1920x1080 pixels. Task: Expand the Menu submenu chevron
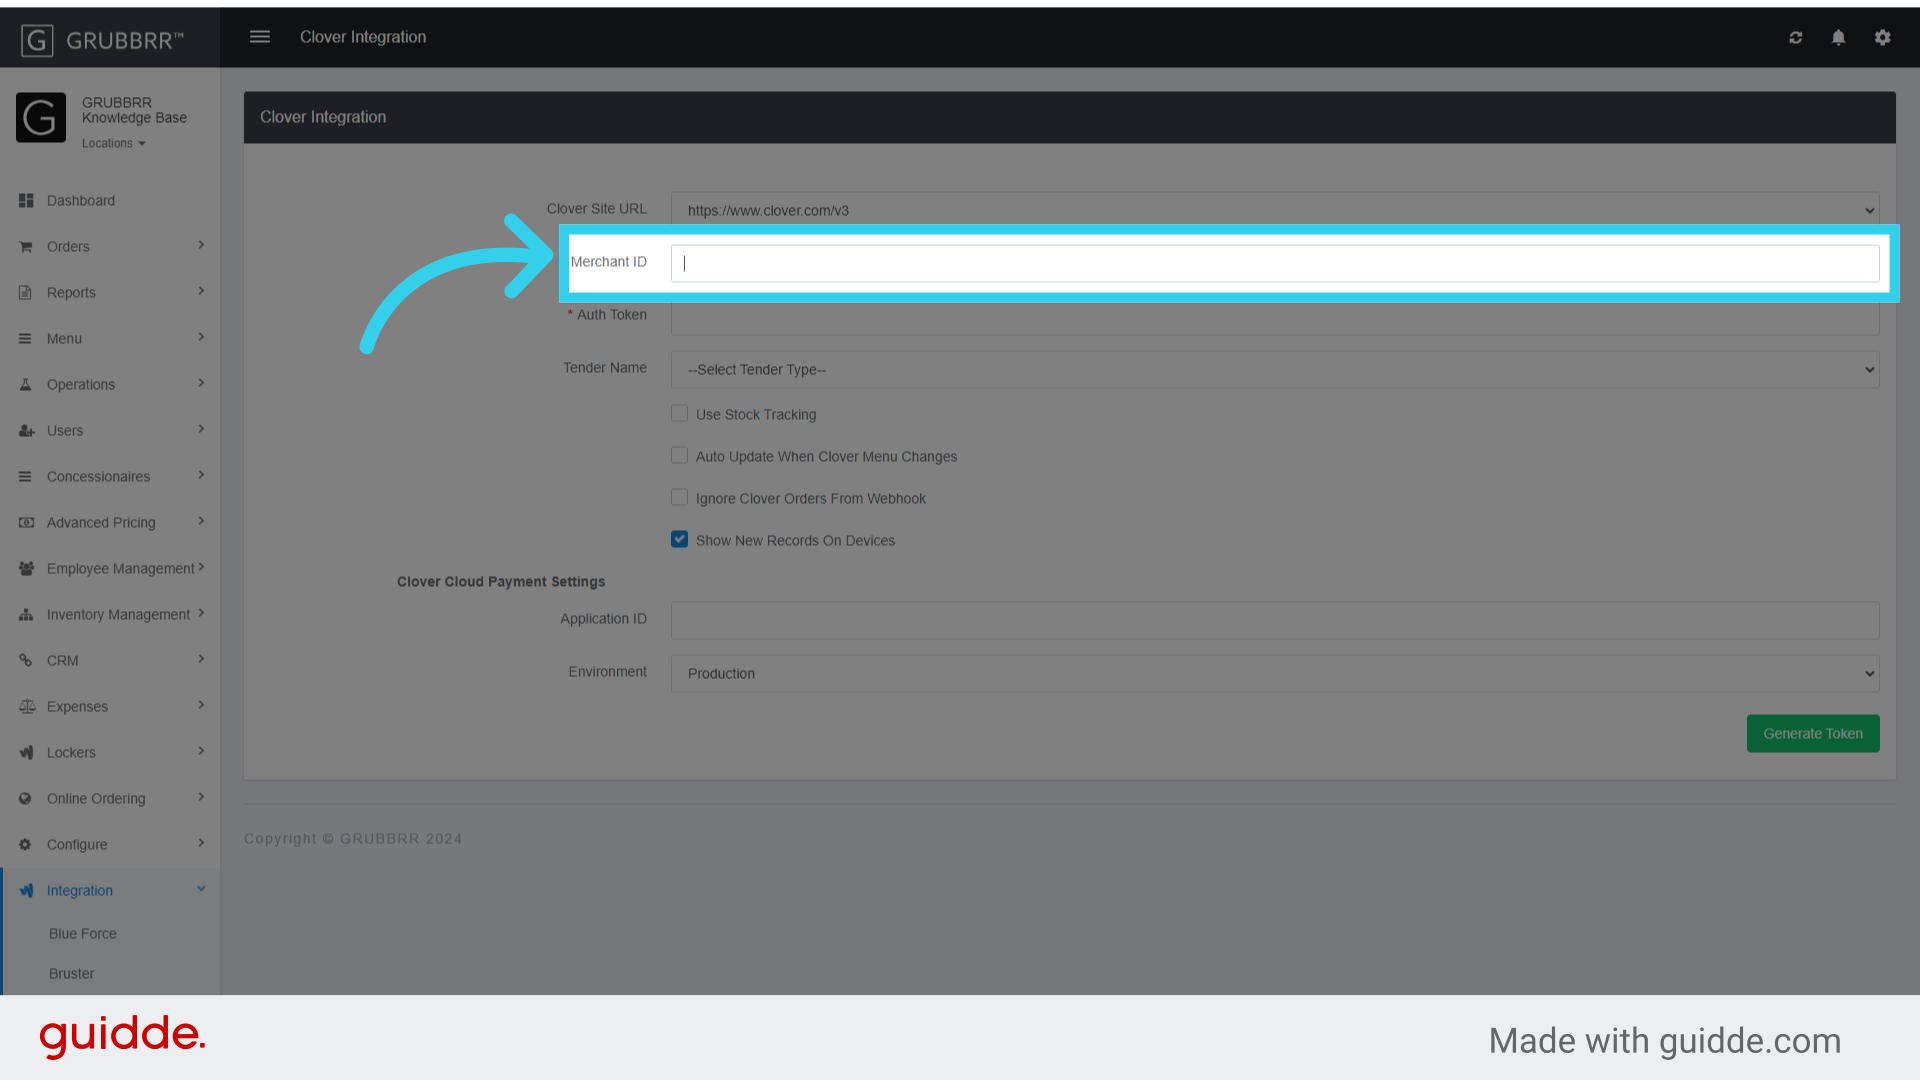pos(201,337)
